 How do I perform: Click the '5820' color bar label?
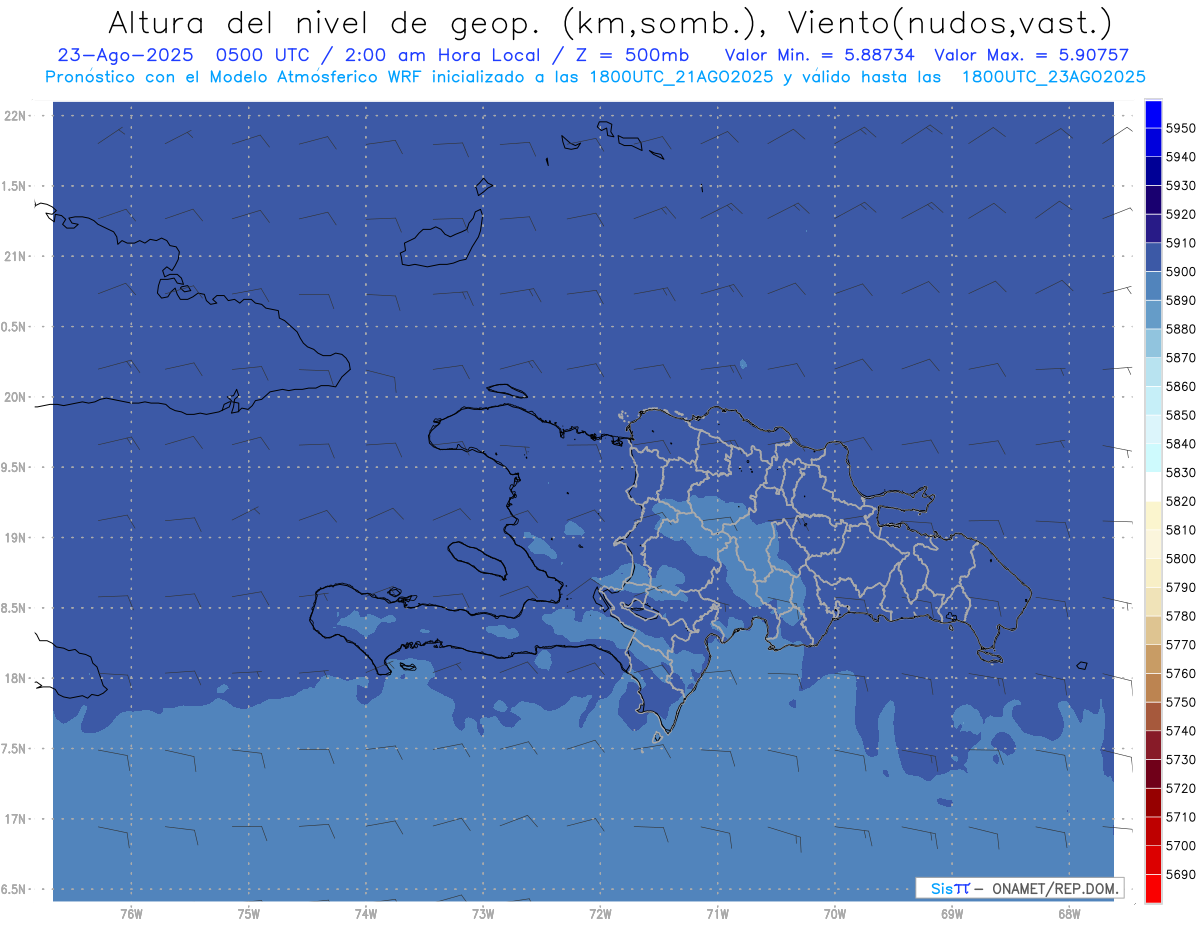pyautogui.click(x=1180, y=501)
